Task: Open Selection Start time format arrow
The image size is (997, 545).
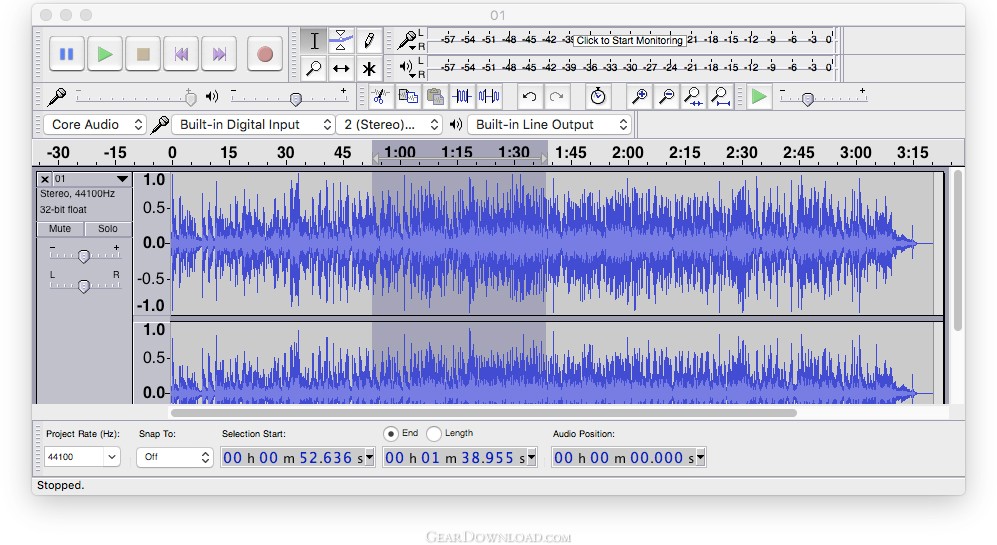Action: tap(369, 457)
